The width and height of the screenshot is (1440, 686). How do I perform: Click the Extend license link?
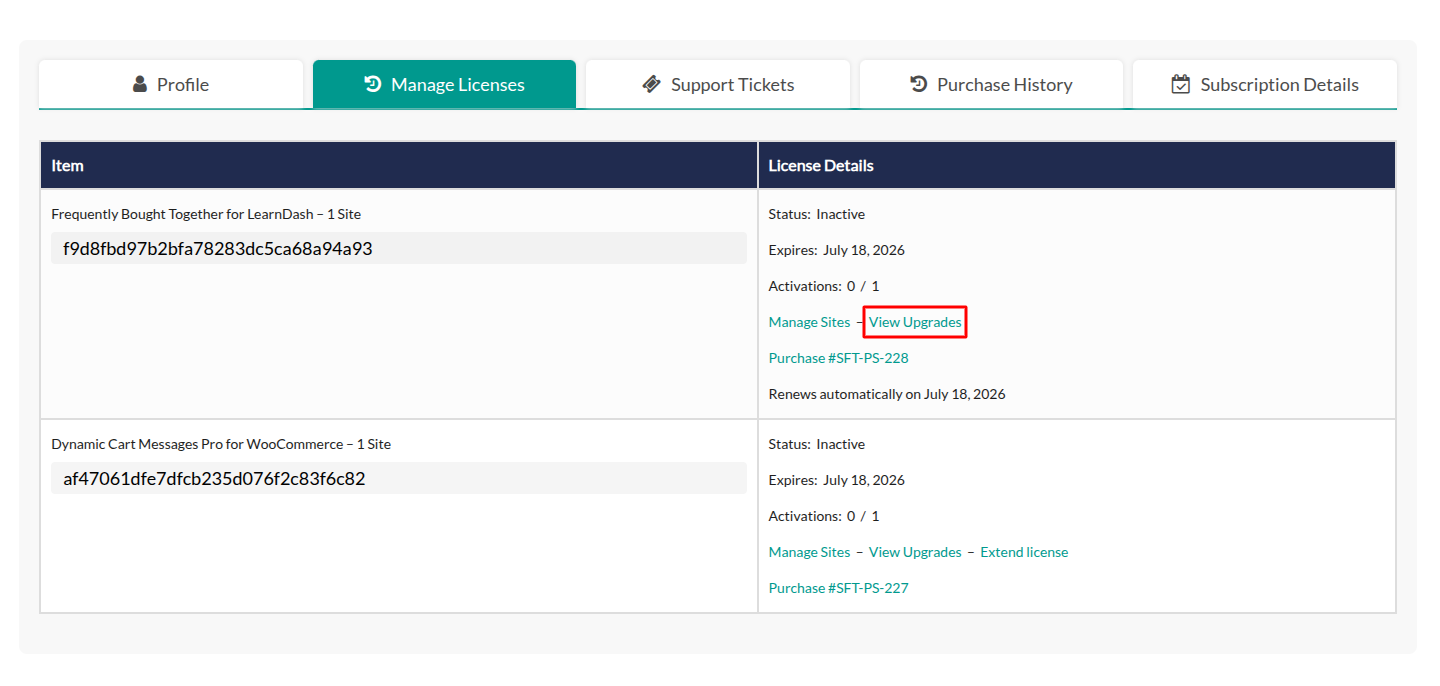[1024, 552]
